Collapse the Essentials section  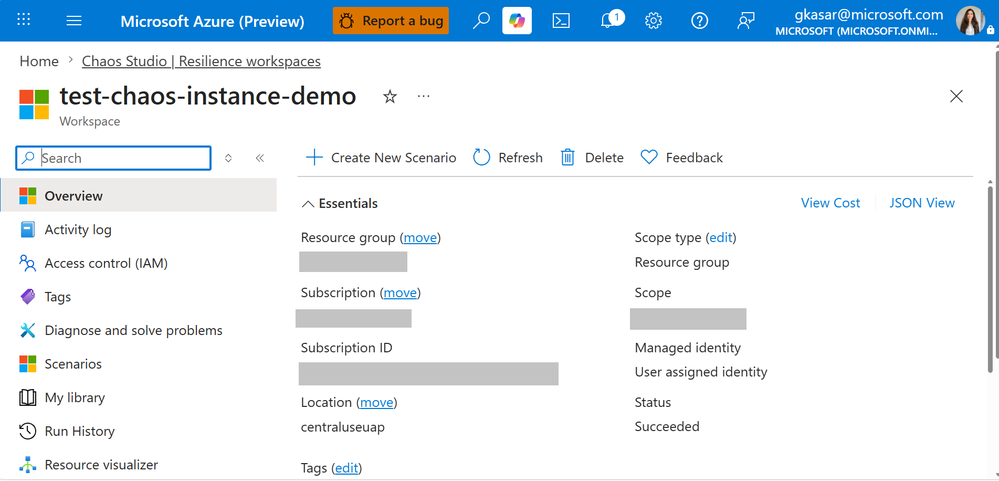[x=340, y=203]
